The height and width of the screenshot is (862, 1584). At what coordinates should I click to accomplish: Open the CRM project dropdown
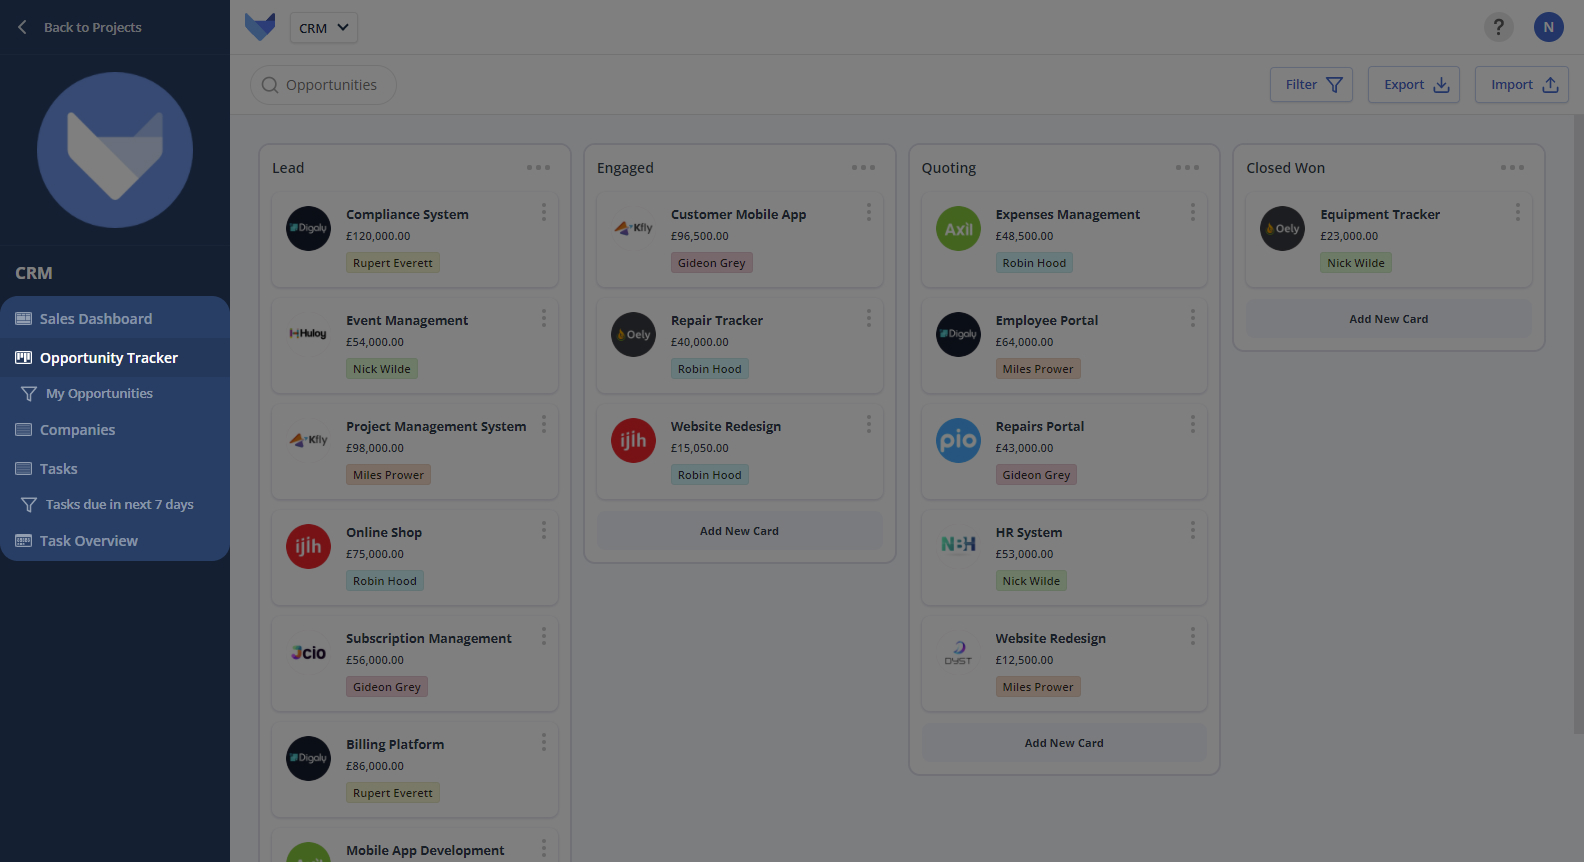(x=323, y=28)
